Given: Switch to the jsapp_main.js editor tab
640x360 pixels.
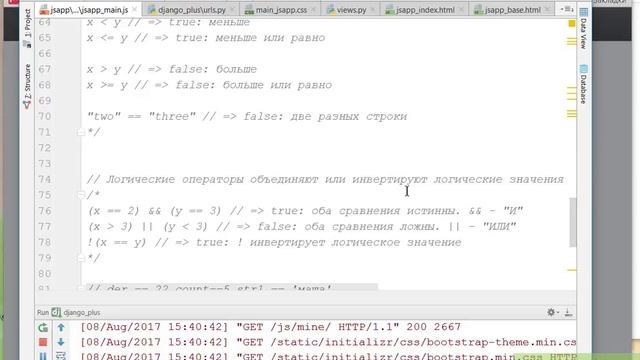Looking at the screenshot, I should tap(89, 10).
